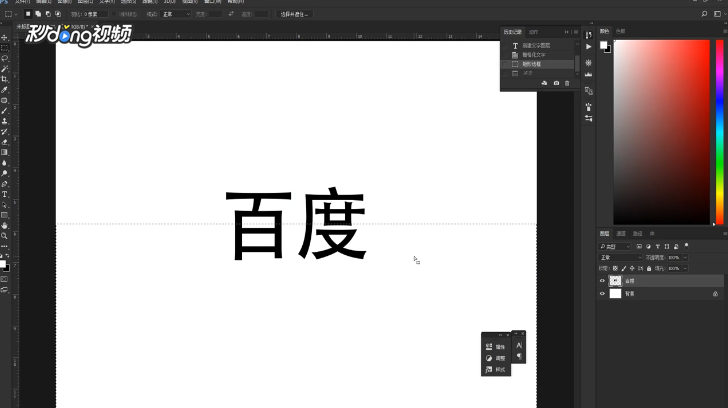Viewport: 728px width, 408px height.
Task: Select the Crop tool
Action: coord(5,79)
